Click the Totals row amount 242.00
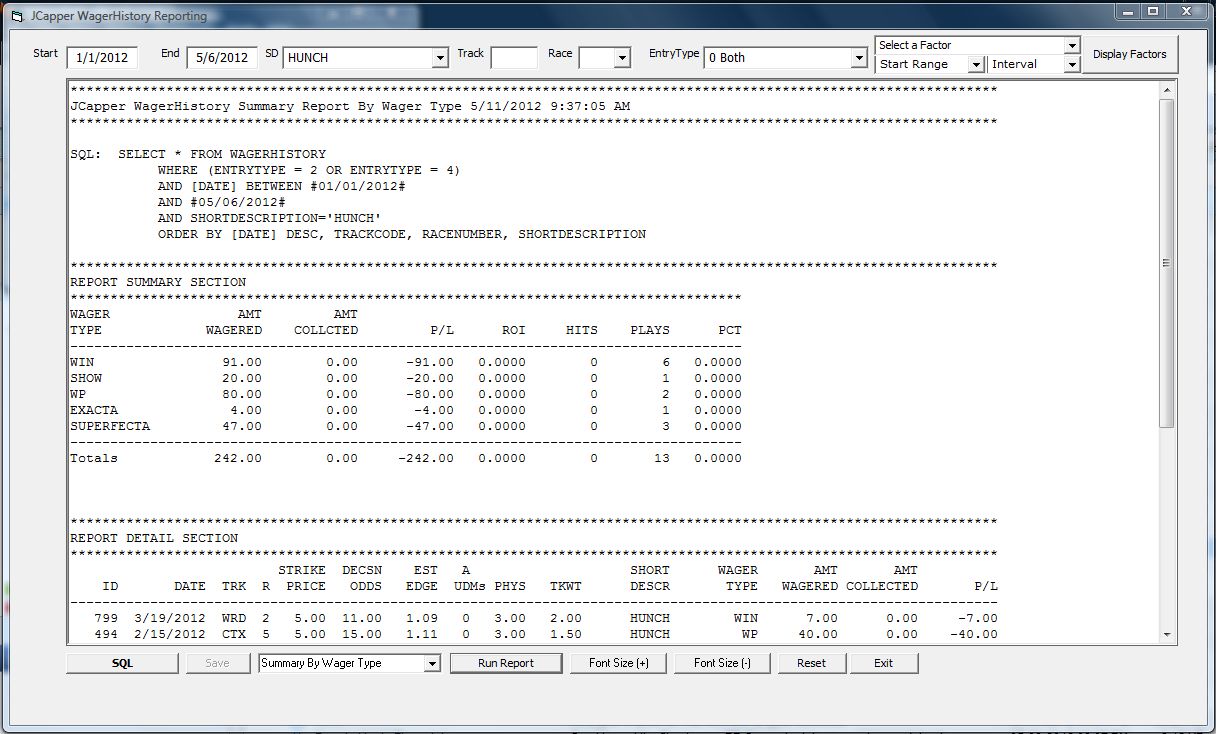The width and height of the screenshot is (1216, 734). 238,458
